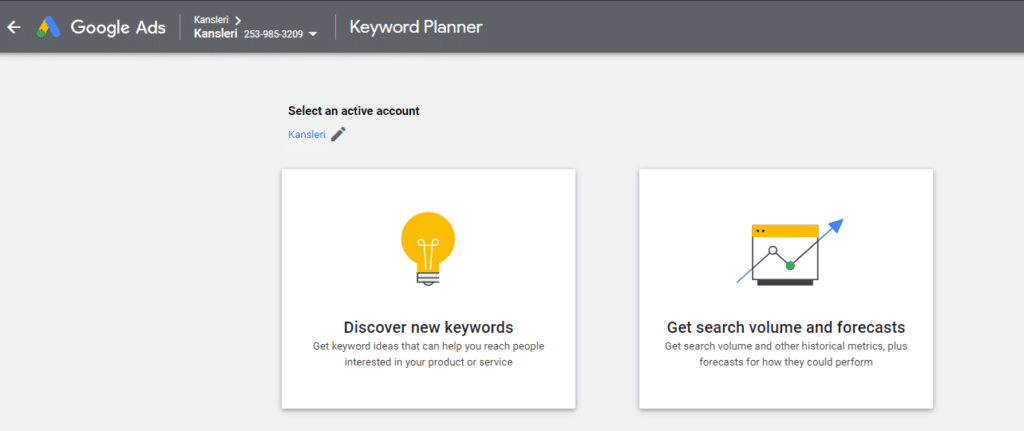Open Discover new keywords heading
The height and width of the screenshot is (431, 1024).
[x=428, y=327]
